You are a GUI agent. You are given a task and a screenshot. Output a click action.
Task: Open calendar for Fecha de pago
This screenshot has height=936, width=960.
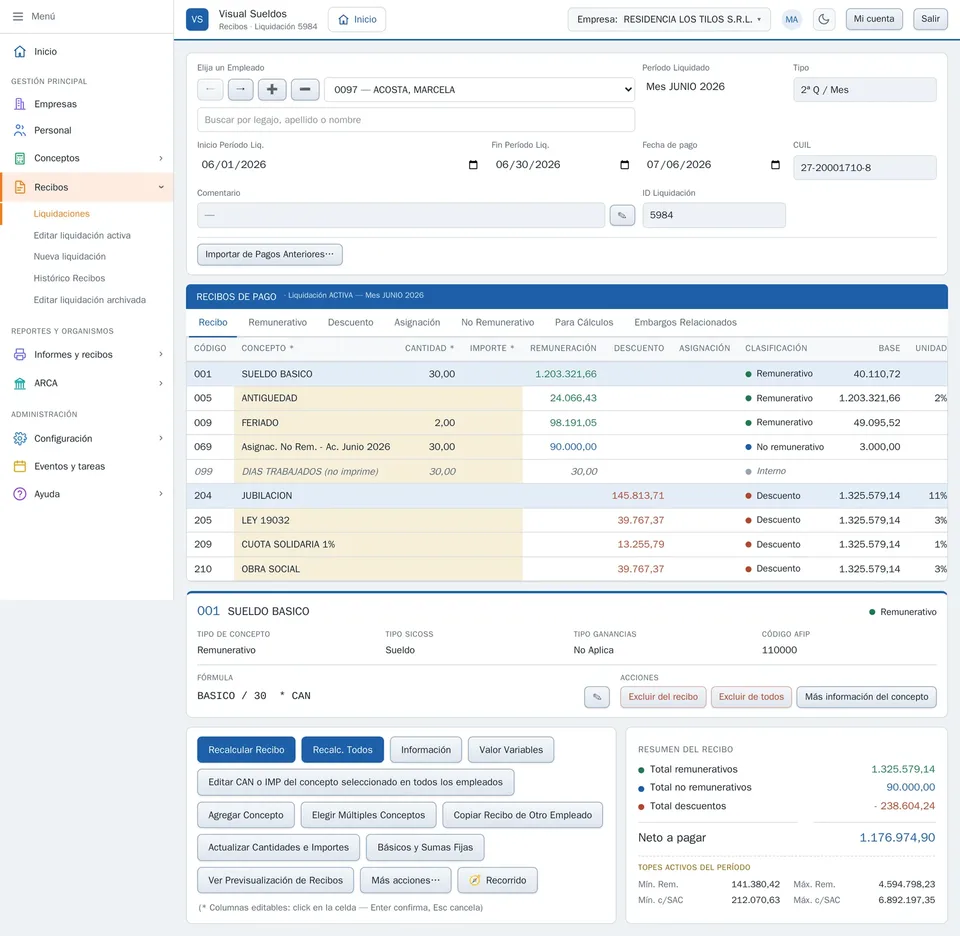point(775,165)
